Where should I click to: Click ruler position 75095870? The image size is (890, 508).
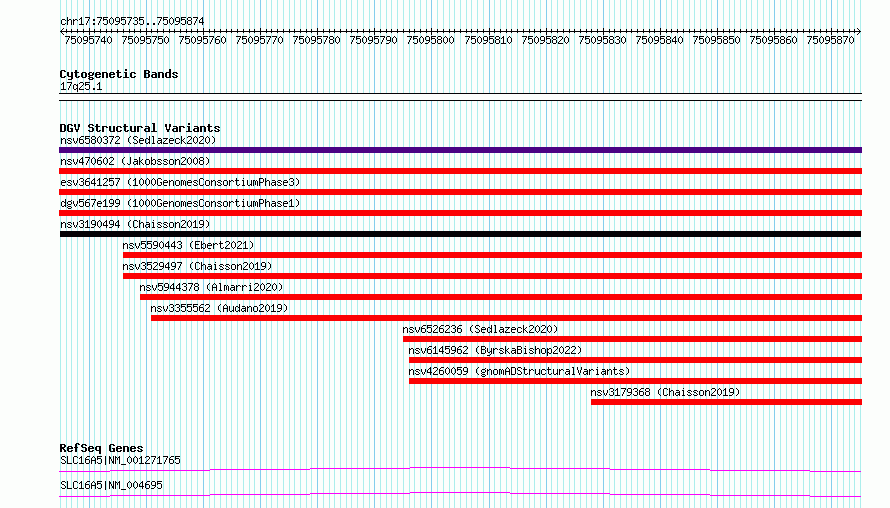click(830, 40)
